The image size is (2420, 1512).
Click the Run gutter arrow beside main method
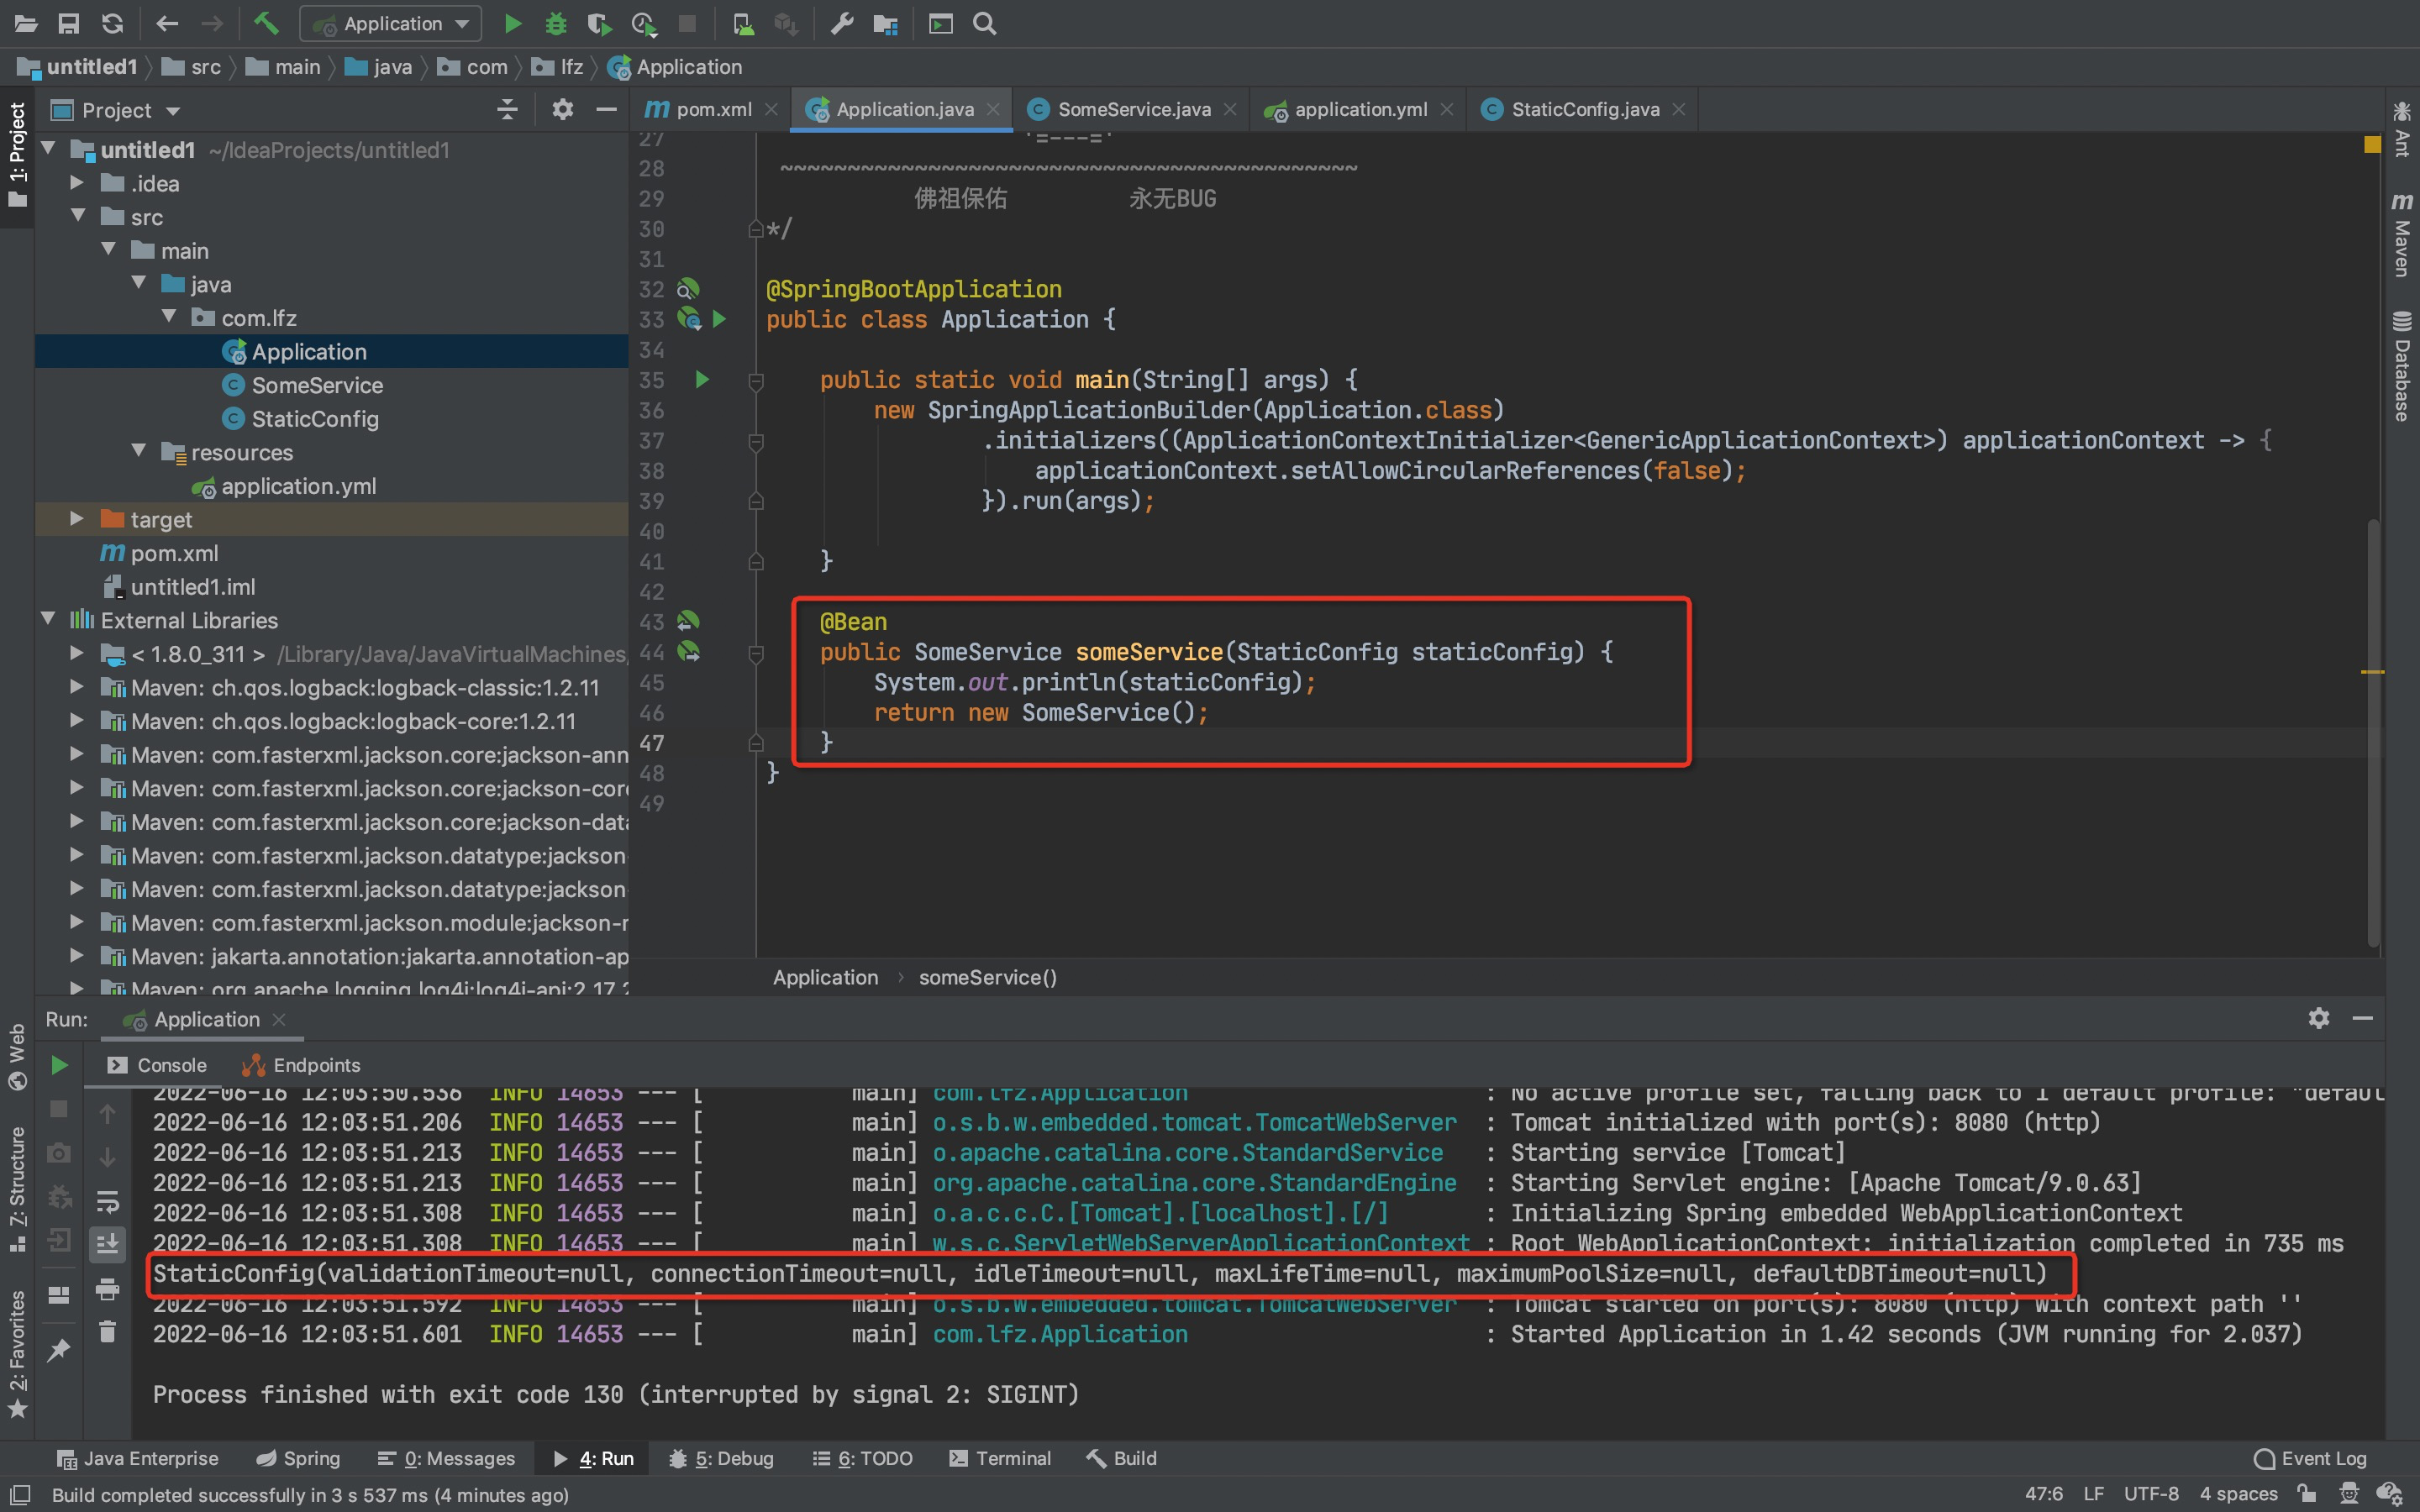click(703, 380)
